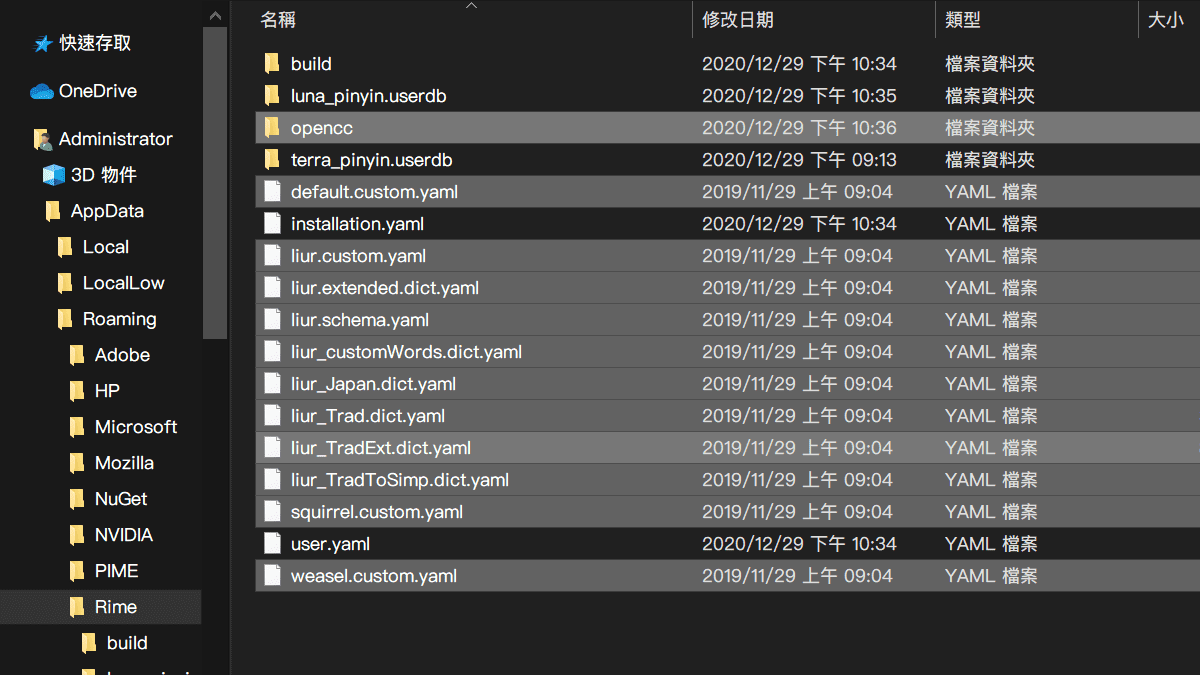The width and height of the screenshot is (1200, 675).
Task: Open the build folder in the file list
Action: 310,63
